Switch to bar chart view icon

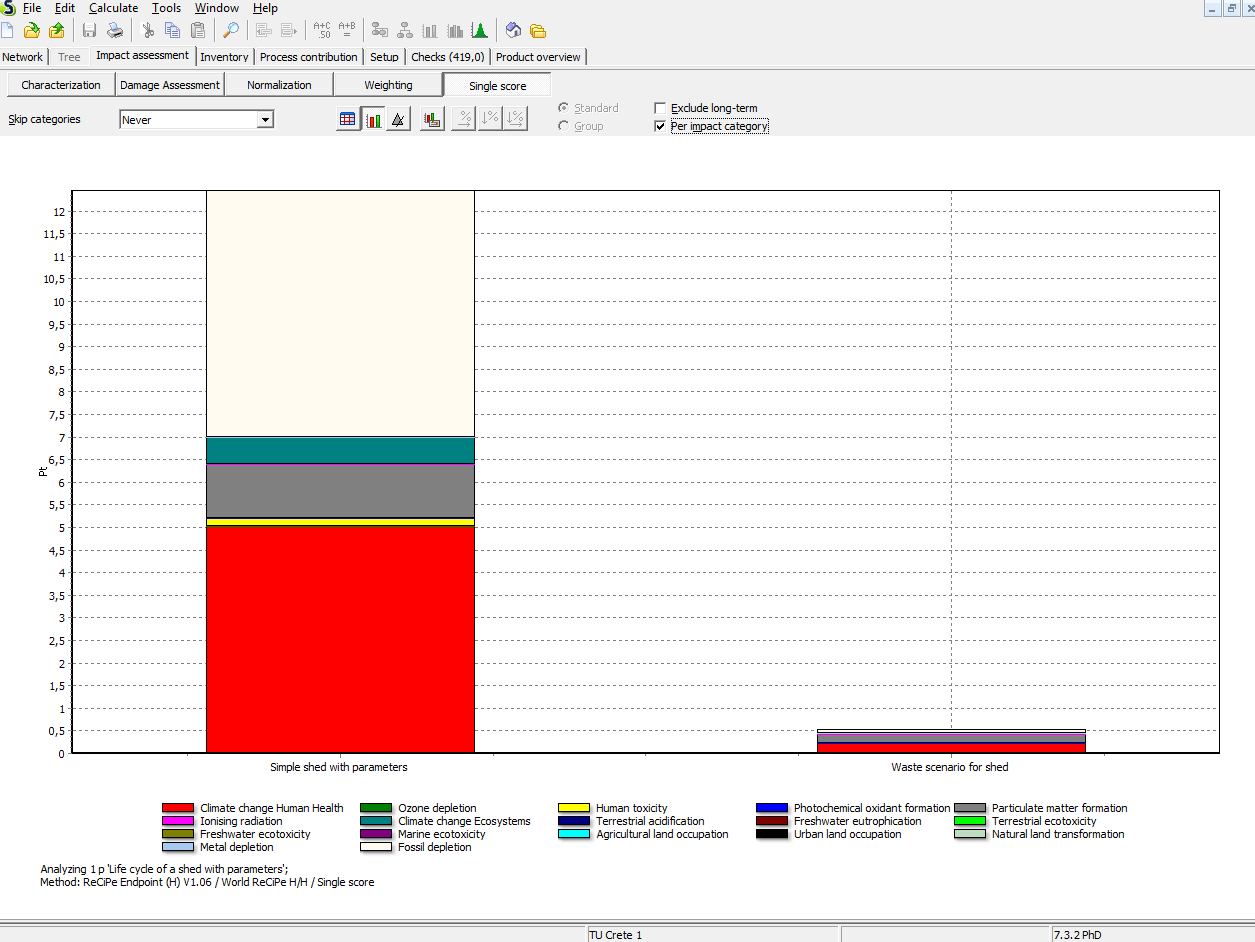pyautogui.click(x=373, y=120)
